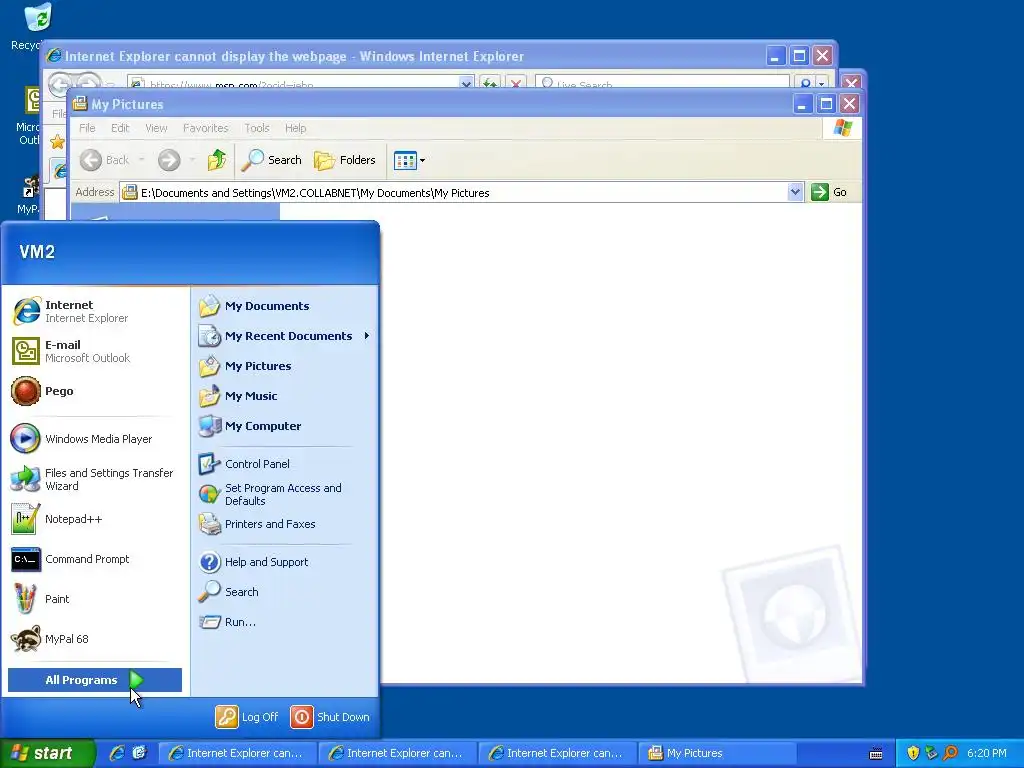Screen dimensions: 1024x768
Task: Click security shield tray icon
Action: [913, 753]
